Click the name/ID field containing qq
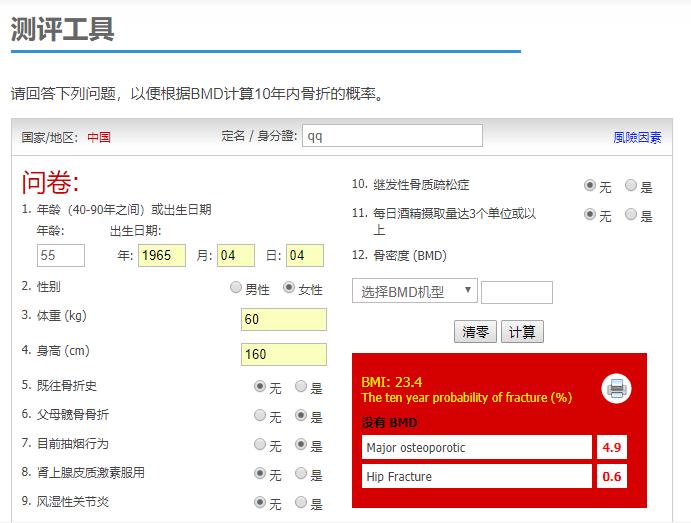Image resolution: width=691 pixels, height=523 pixels. (x=392, y=136)
